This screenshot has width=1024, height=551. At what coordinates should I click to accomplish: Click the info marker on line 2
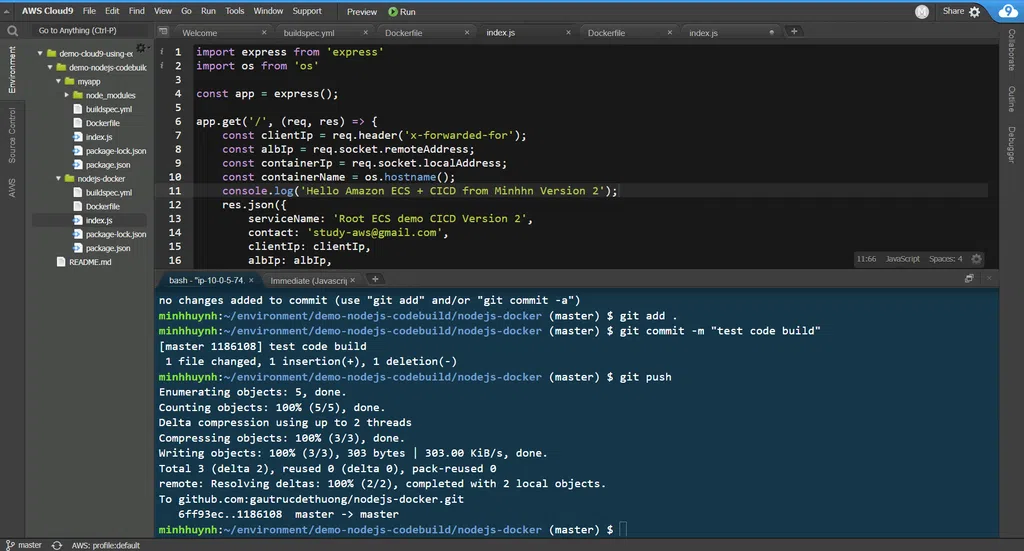point(161,65)
